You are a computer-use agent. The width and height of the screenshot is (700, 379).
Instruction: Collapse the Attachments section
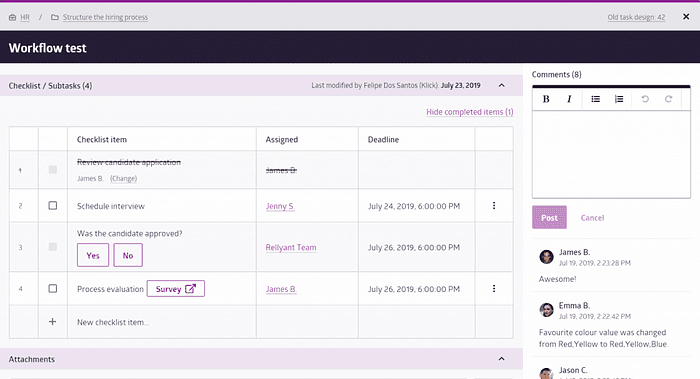click(502, 359)
